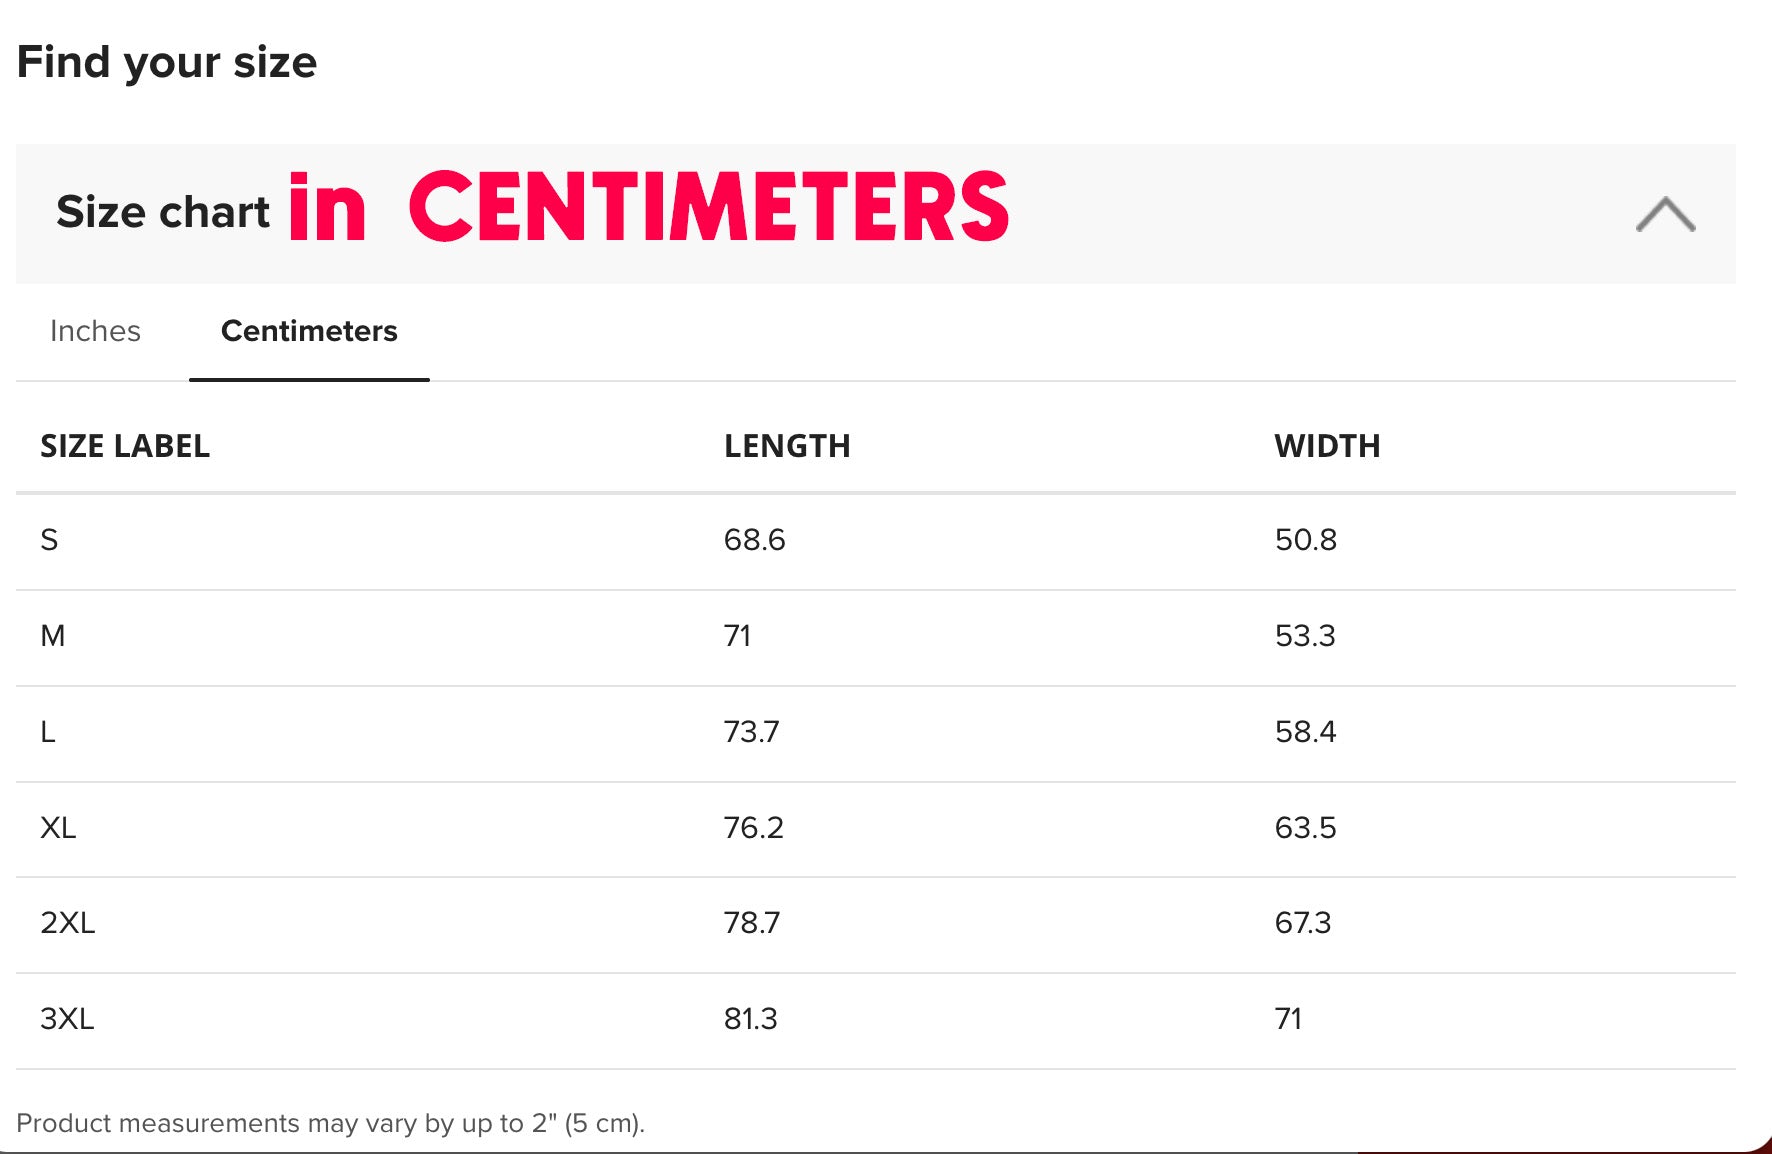The height and width of the screenshot is (1154, 1772).
Task: Select the XL size row label
Action: tap(58, 828)
